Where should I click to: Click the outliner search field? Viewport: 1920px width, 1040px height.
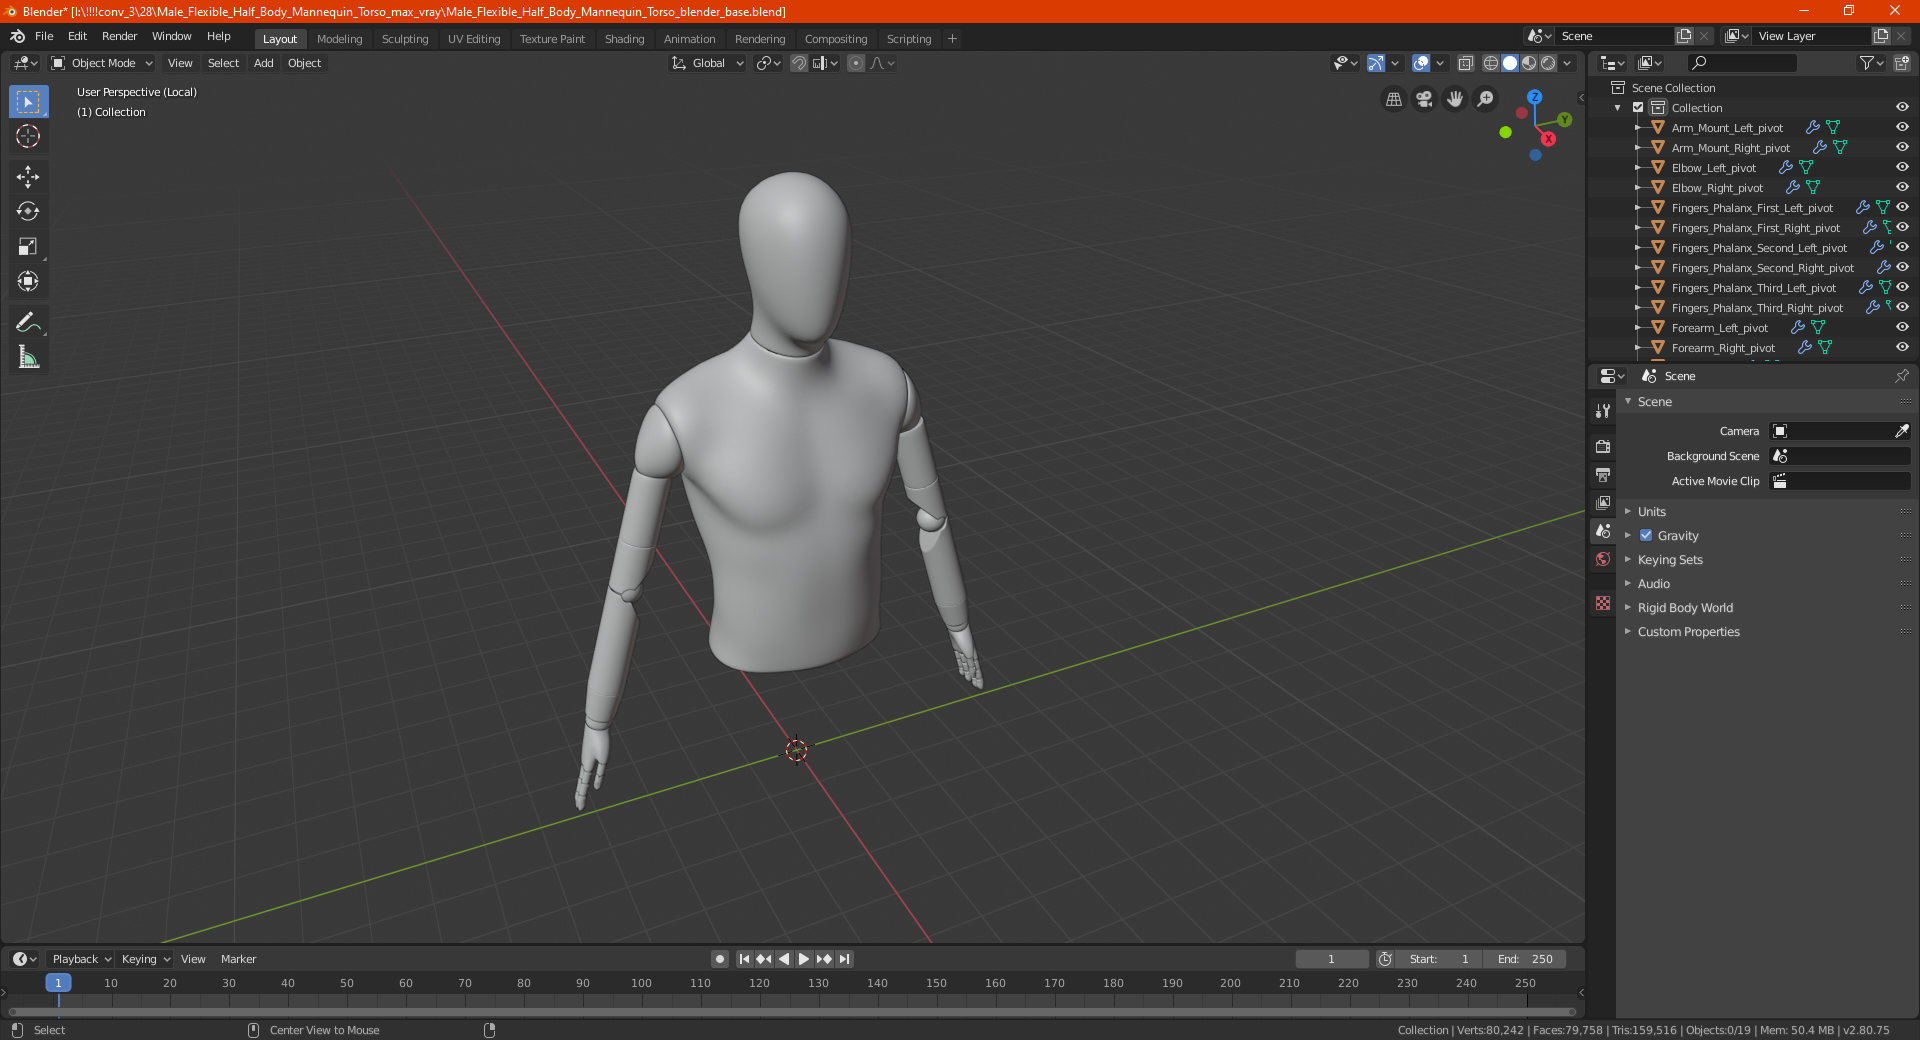click(x=1741, y=63)
